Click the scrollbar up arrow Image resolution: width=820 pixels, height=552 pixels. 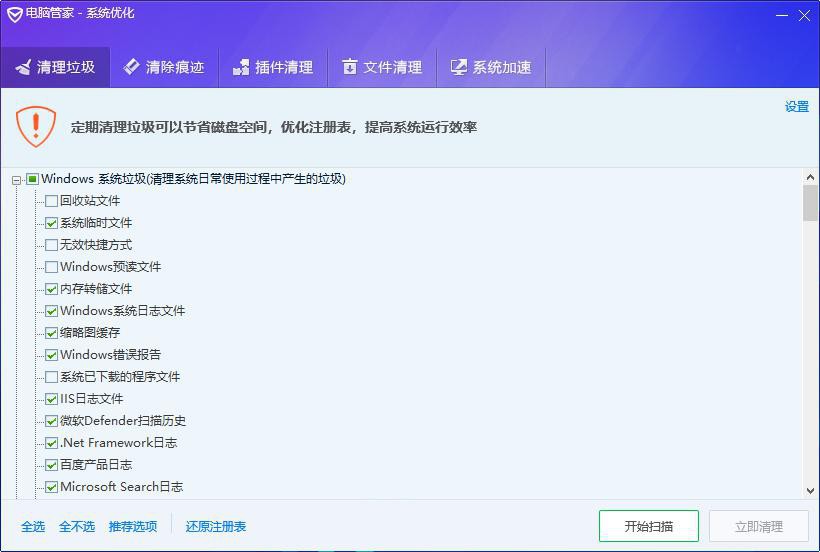coord(811,177)
